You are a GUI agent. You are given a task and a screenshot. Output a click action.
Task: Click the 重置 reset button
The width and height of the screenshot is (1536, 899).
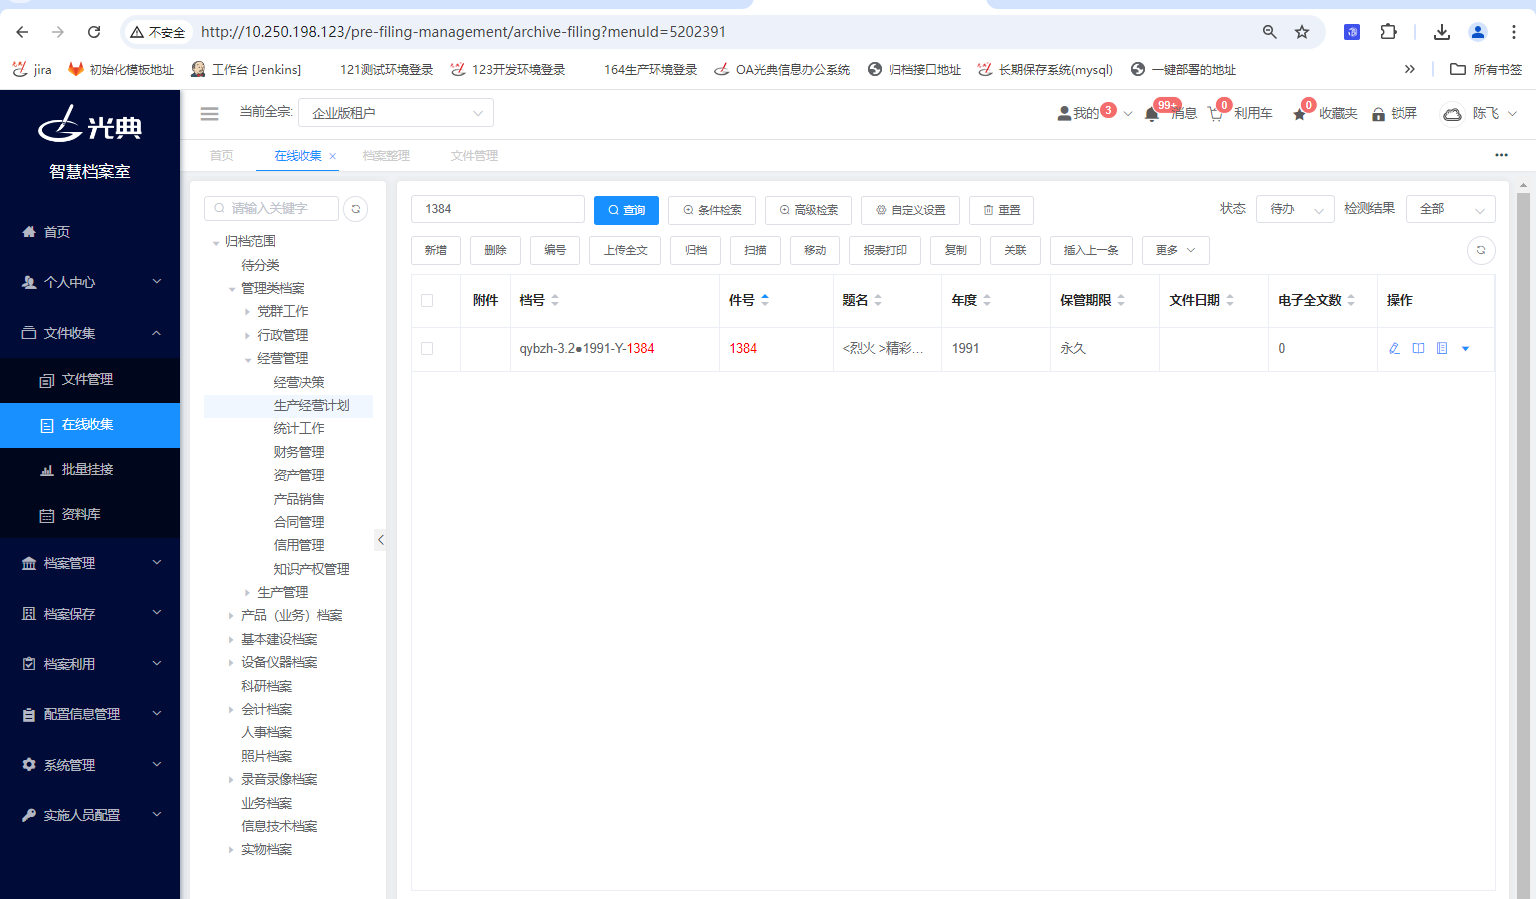pos(1001,210)
